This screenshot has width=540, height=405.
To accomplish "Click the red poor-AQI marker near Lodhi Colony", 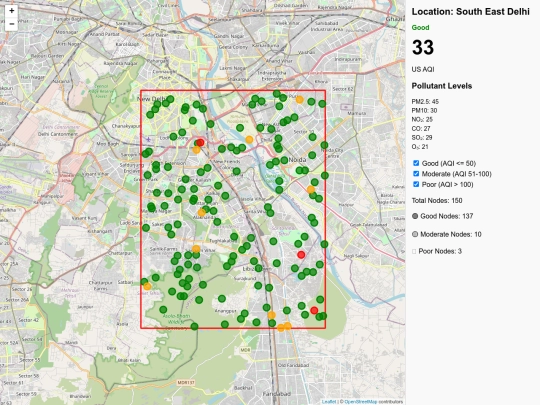I will (200, 143).
